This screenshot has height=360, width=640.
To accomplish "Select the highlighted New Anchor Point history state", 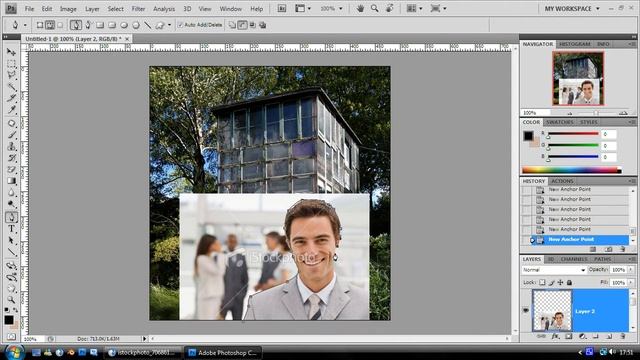I will (580, 240).
